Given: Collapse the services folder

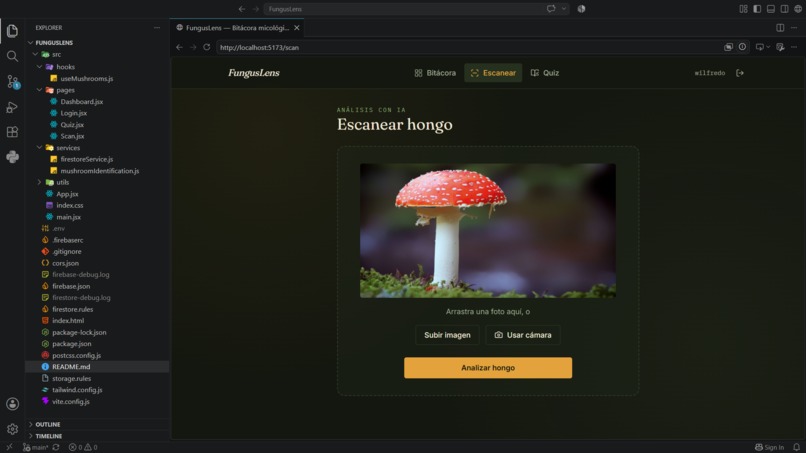Looking at the screenshot, I should (98, 148).
